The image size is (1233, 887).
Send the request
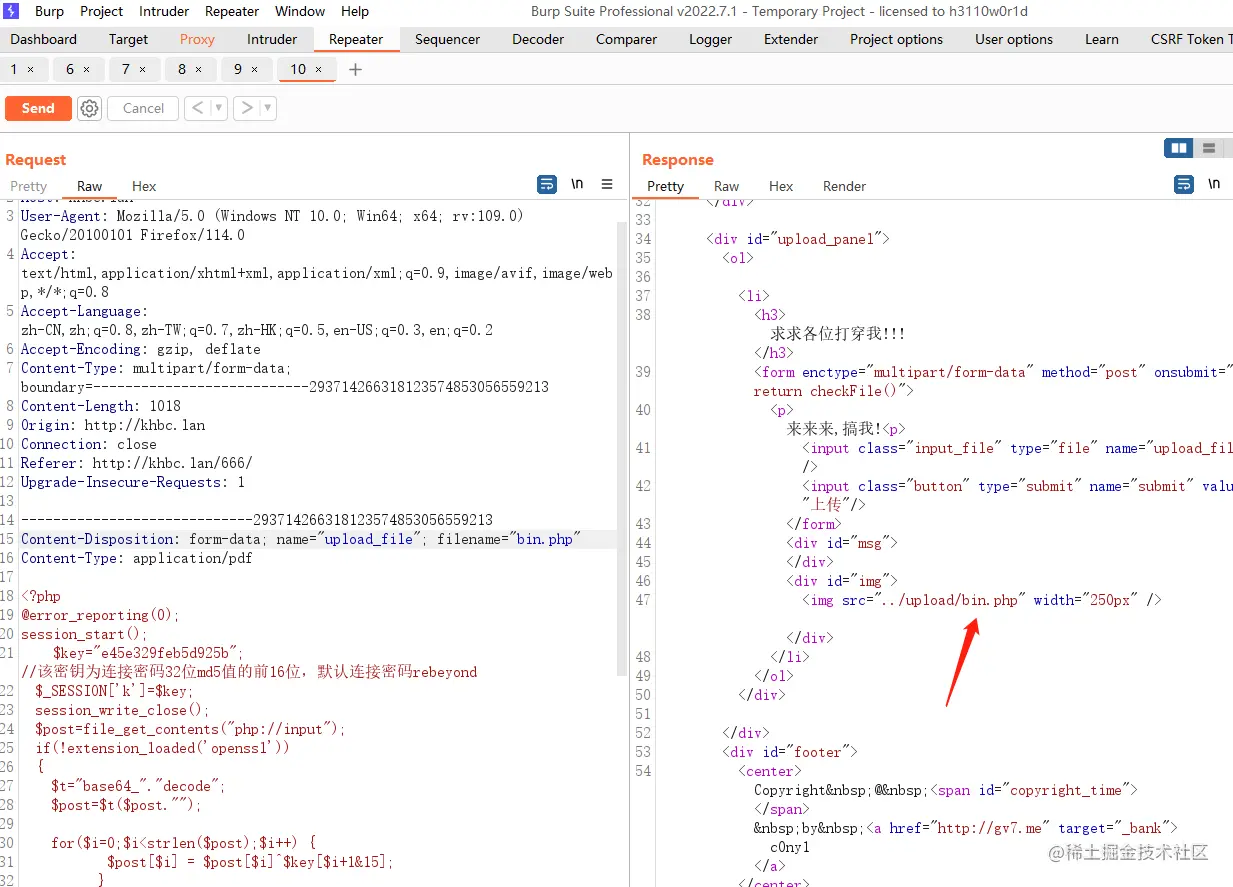38,108
